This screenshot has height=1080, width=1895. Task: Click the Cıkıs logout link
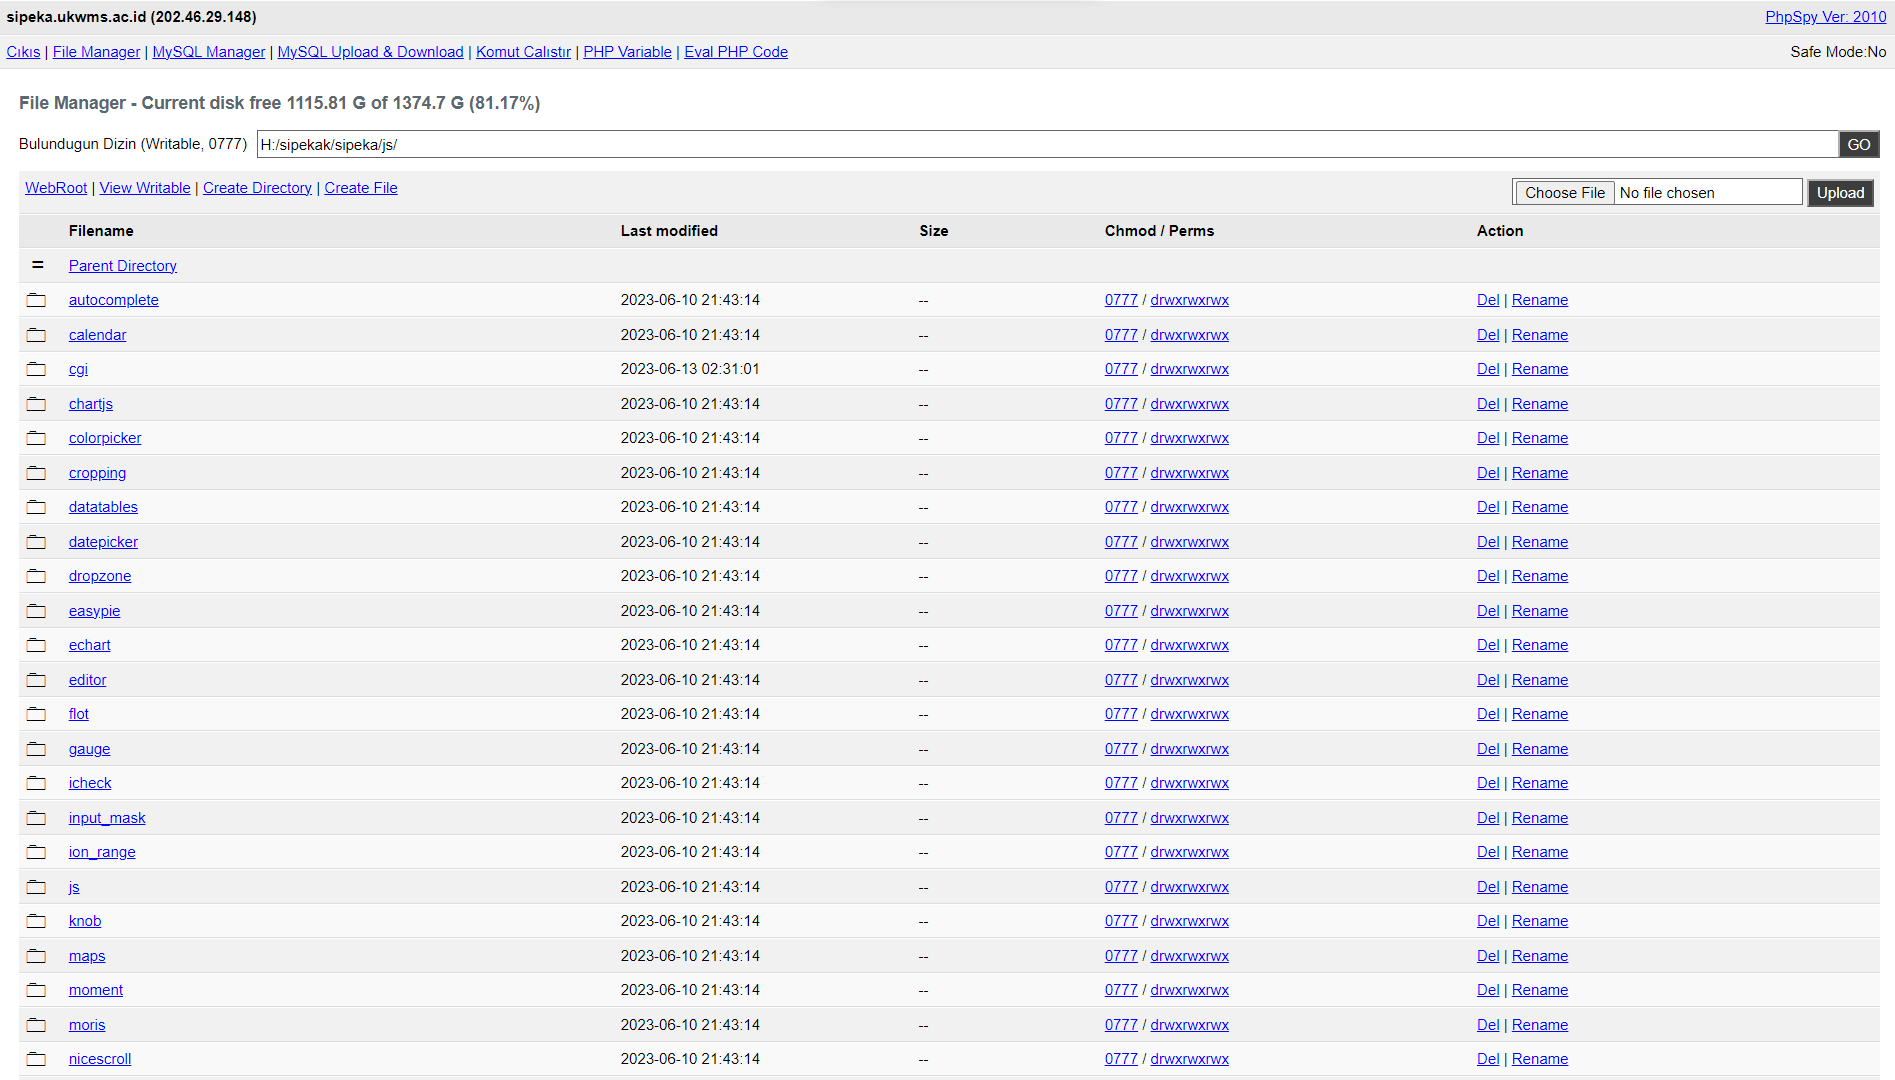tap(23, 52)
